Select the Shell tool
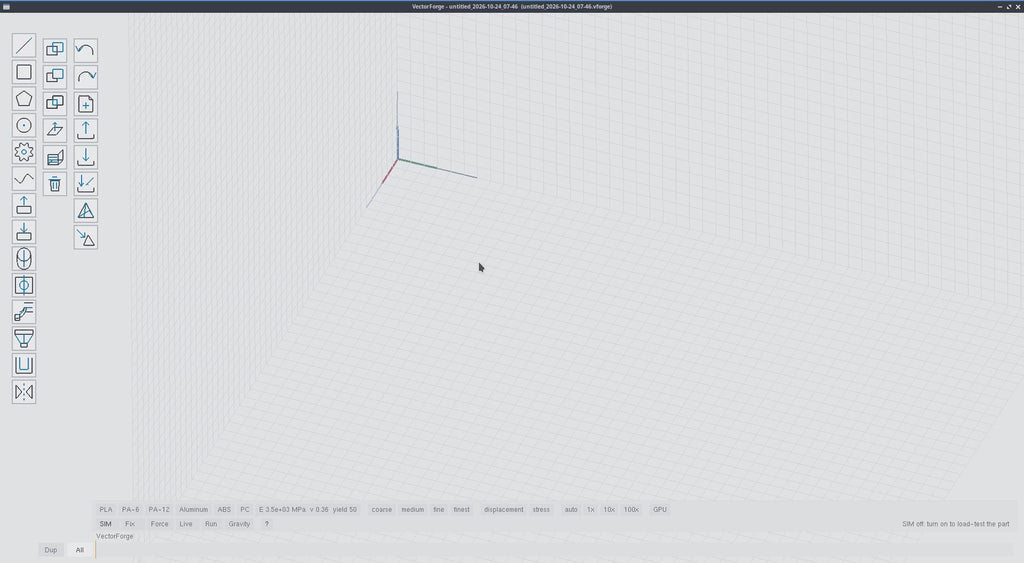The height and width of the screenshot is (563, 1024). pyautogui.click(x=24, y=366)
